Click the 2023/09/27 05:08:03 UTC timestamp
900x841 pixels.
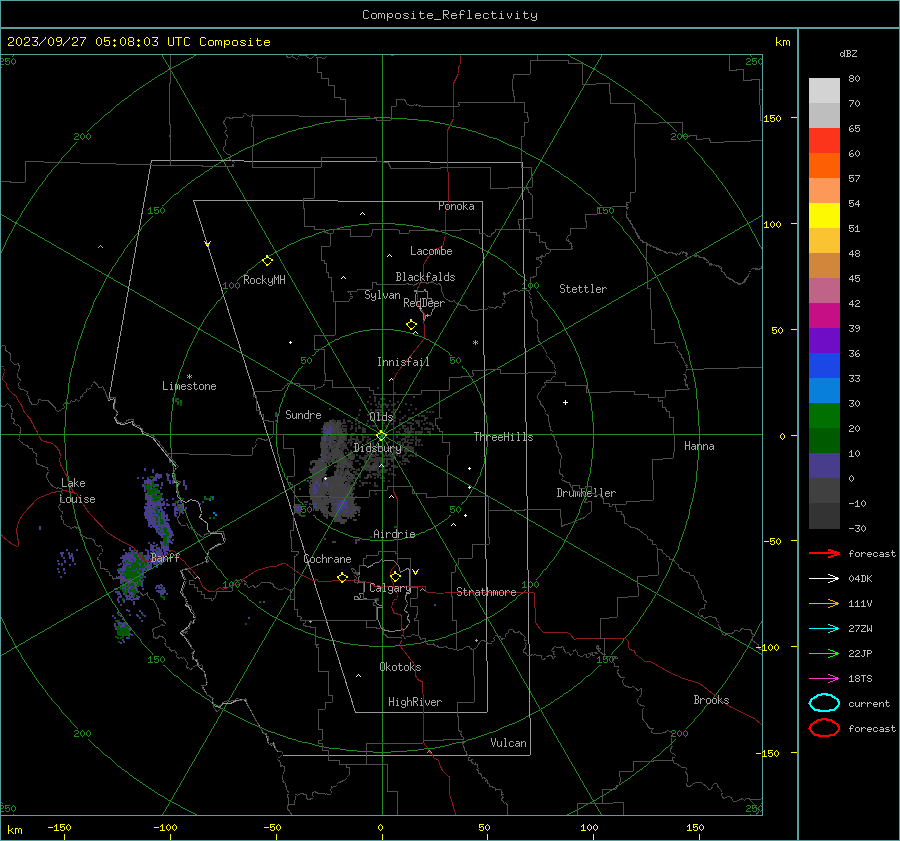tap(138, 42)
